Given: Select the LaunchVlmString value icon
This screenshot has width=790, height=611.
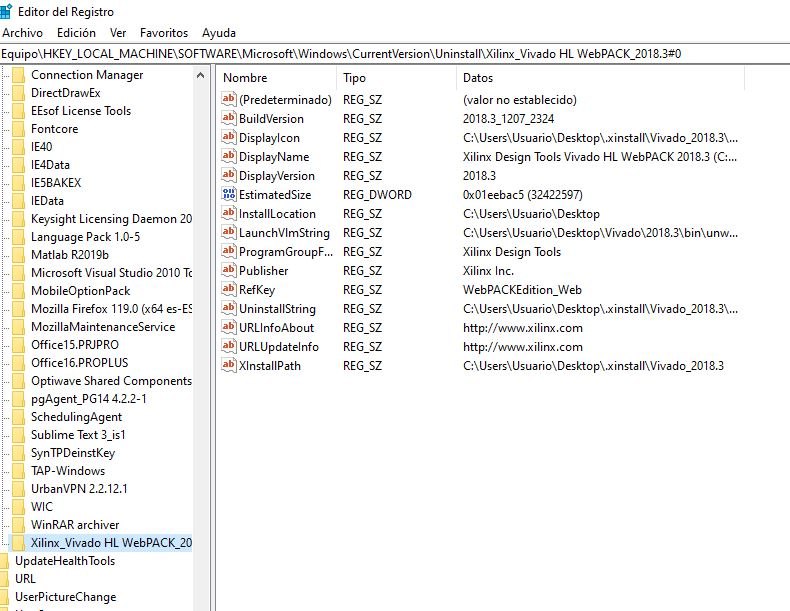Looking at the screenshot, I should click(228, 233).
